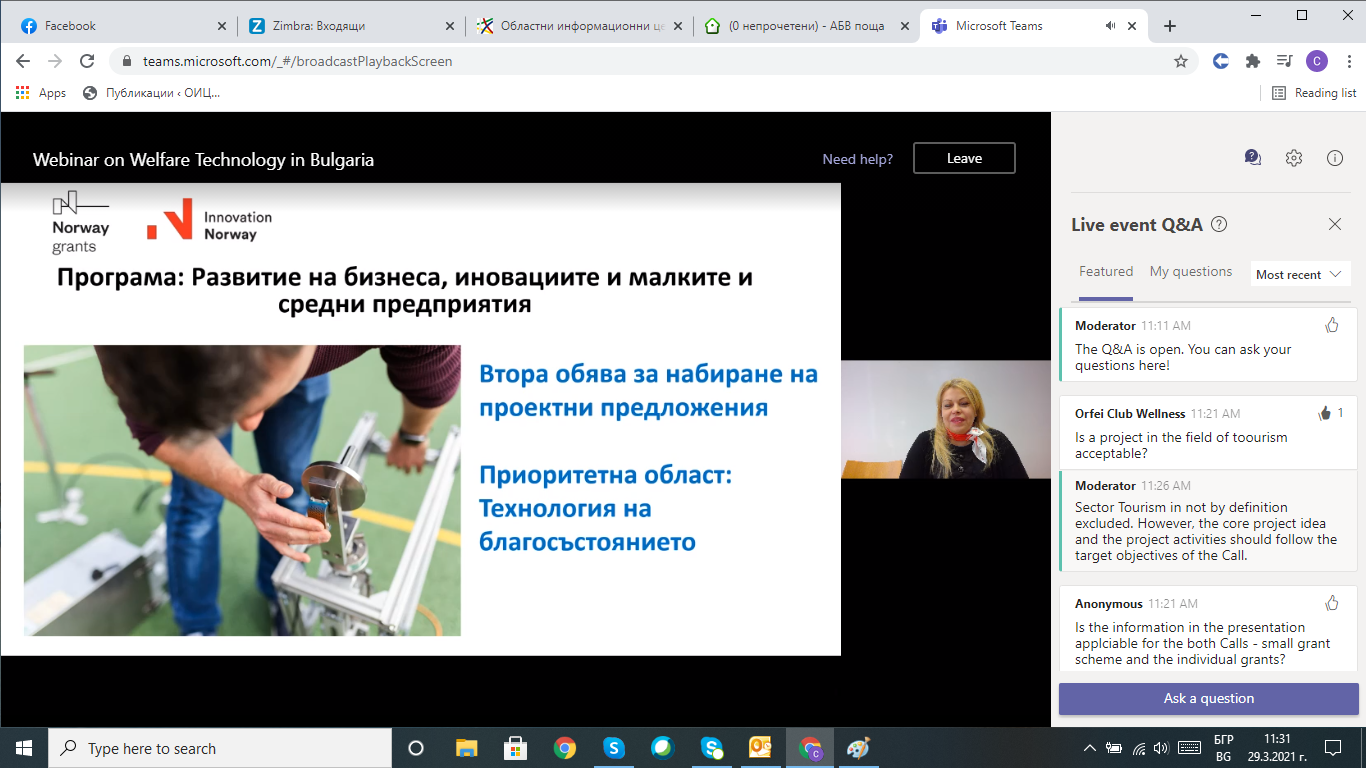Click Ask a question button
This screenshot has width=1366, height=768.
pos(1208,698)
